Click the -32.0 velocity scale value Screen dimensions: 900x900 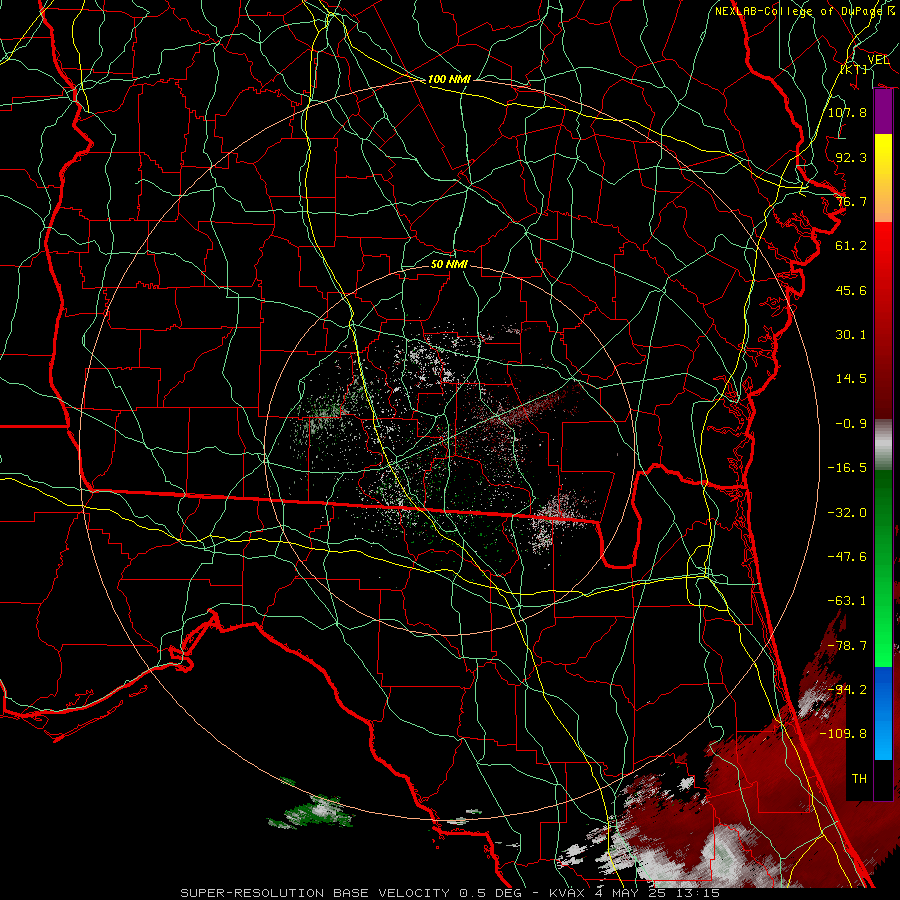[847, 512]
